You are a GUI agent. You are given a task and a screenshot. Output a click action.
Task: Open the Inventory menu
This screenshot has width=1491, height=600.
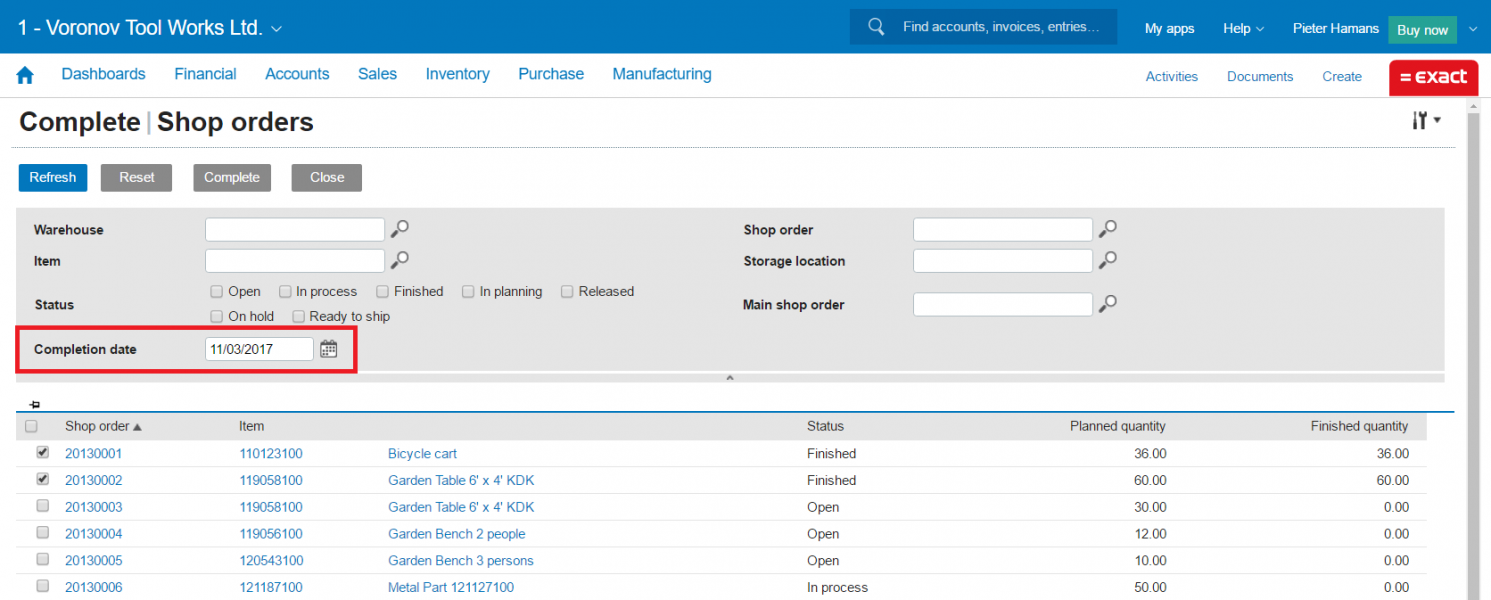pos(457,74)
